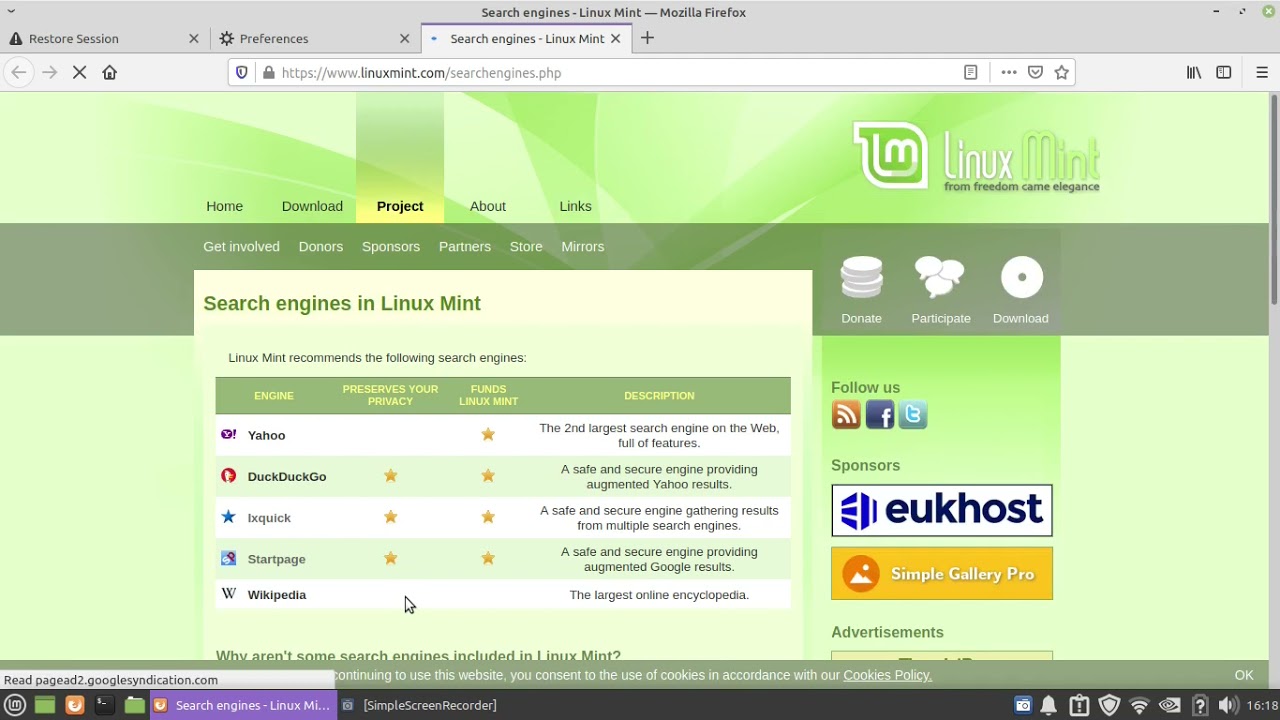Open Linux Mint Facebook page icon
Screen dimensions: 1280x720
880,415
